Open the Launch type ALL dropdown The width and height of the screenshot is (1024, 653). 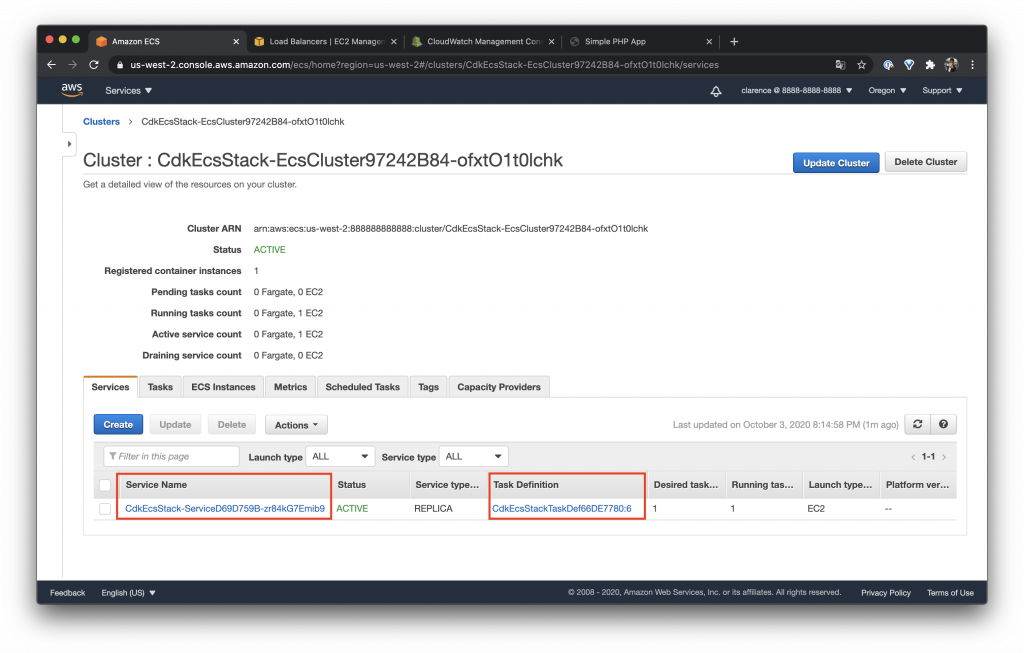tap(340, 456)
